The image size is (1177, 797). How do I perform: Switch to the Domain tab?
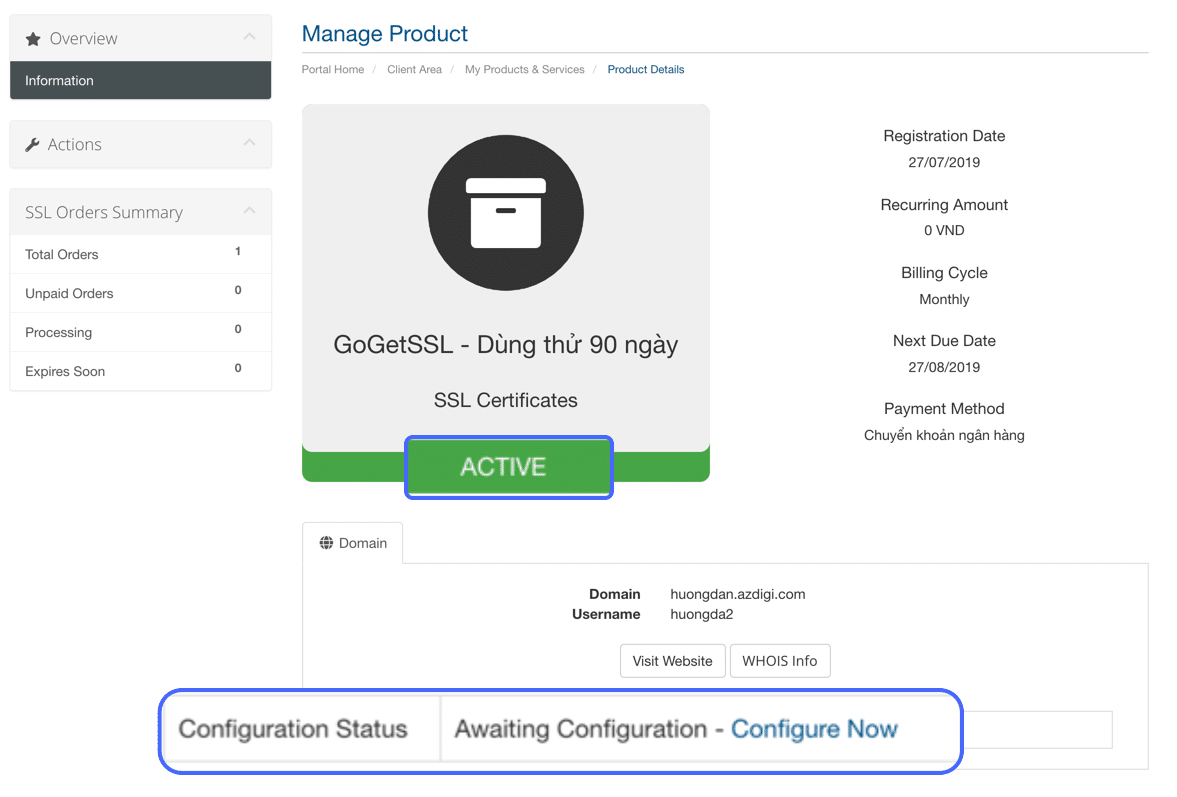pyautogui.click(x=352, y=542)
